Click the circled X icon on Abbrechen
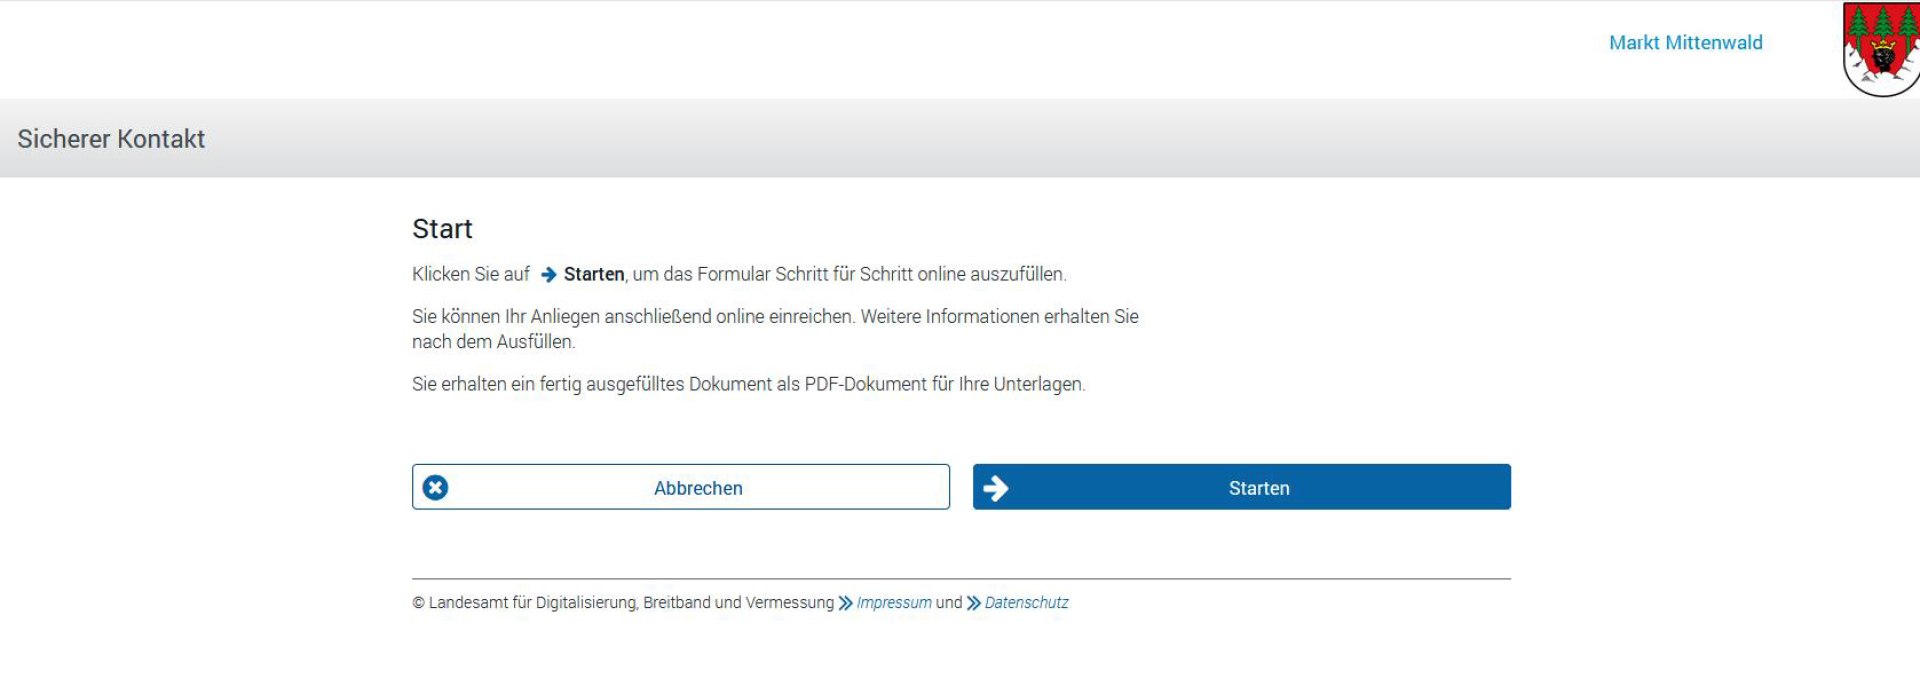The image size is (1920, 686). (435, 488)
